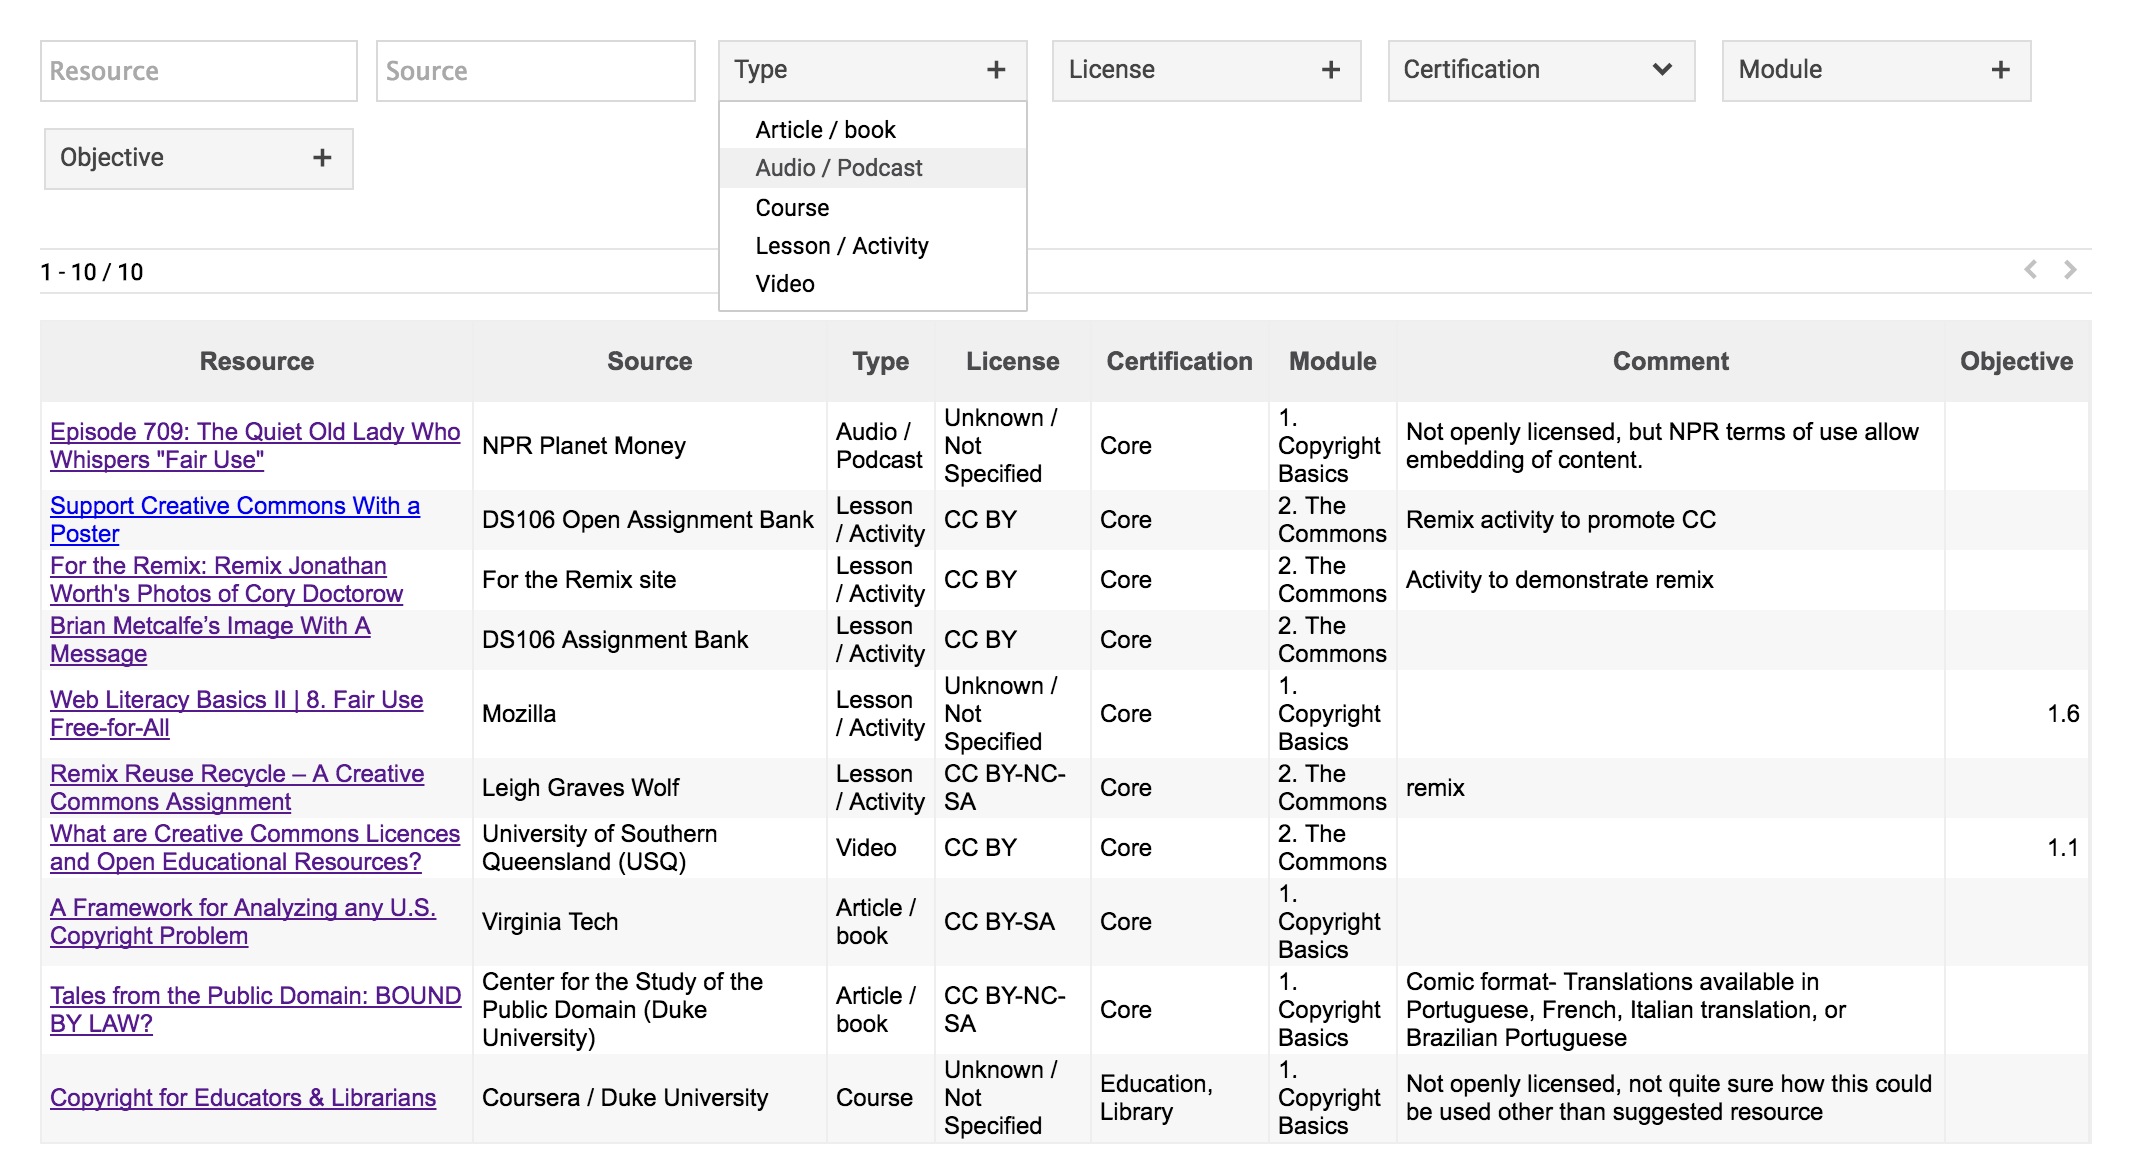
Task: Select Course in the Type list
Action: [x=792, y=208]
